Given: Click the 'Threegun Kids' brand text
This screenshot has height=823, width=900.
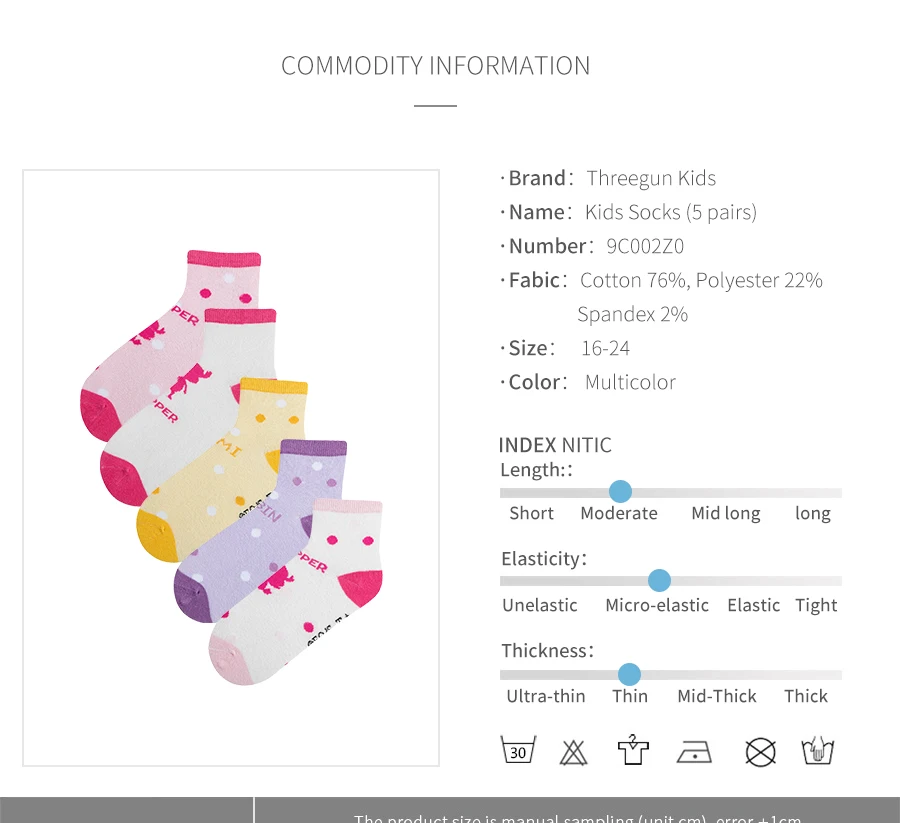Looking at the screenshot, I should pyautogui.click(x=651, y=178).
